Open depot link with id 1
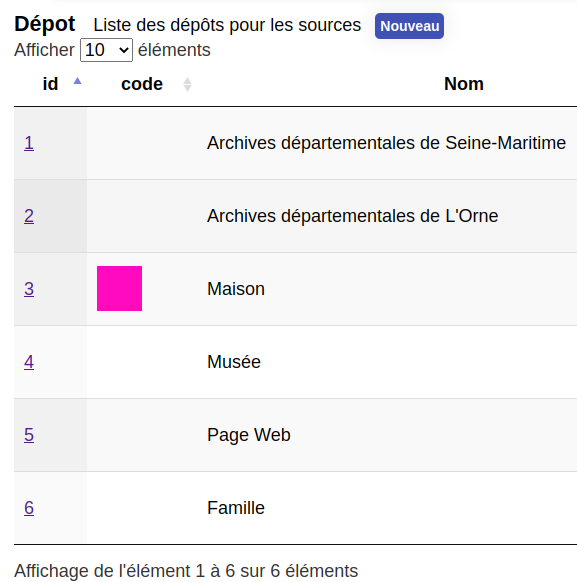This screenshot has height=582, width=577. [29, 143]
